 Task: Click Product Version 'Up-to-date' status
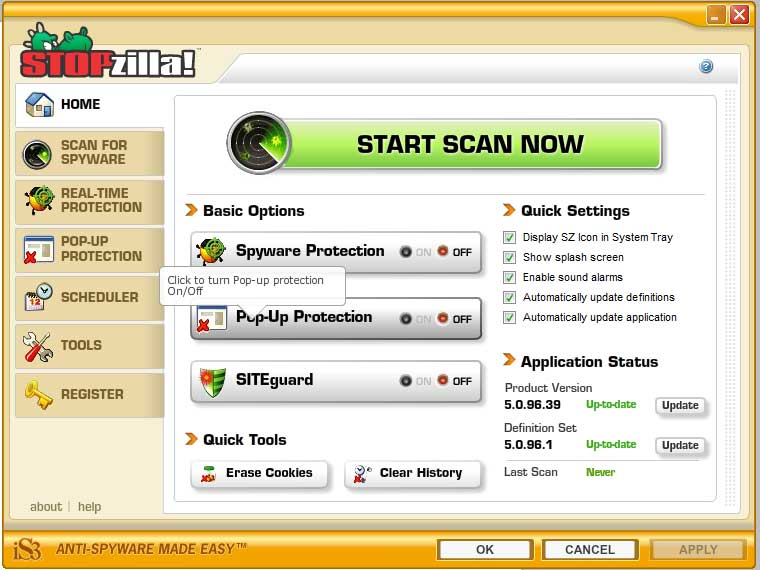(x=611, y=405)
